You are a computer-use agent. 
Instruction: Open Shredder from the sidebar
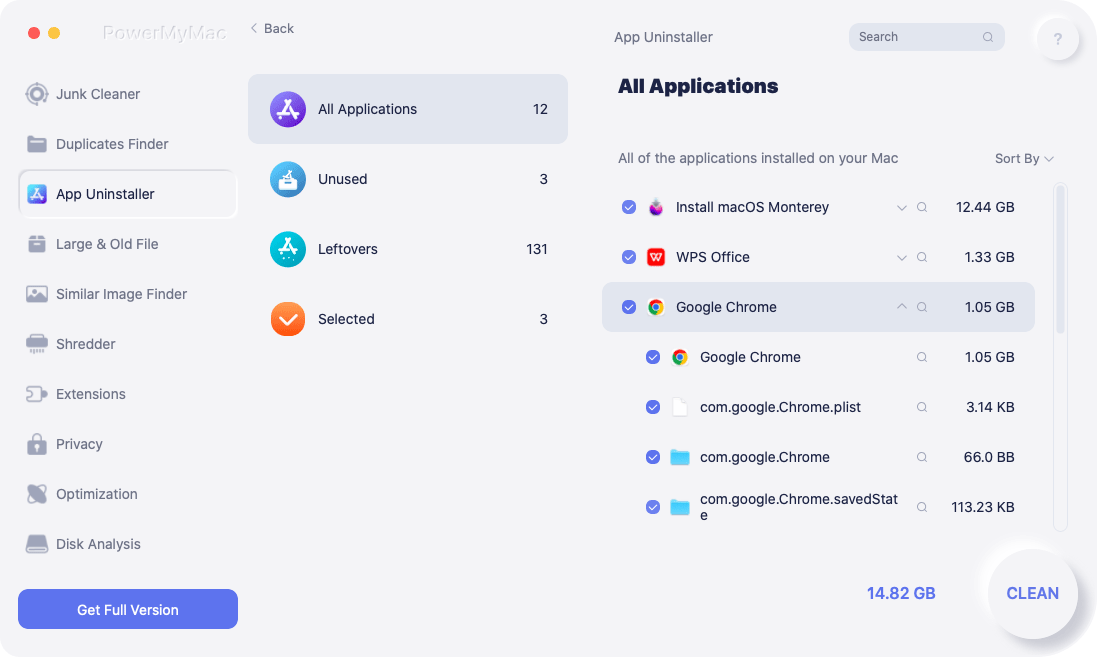[127, 344]
